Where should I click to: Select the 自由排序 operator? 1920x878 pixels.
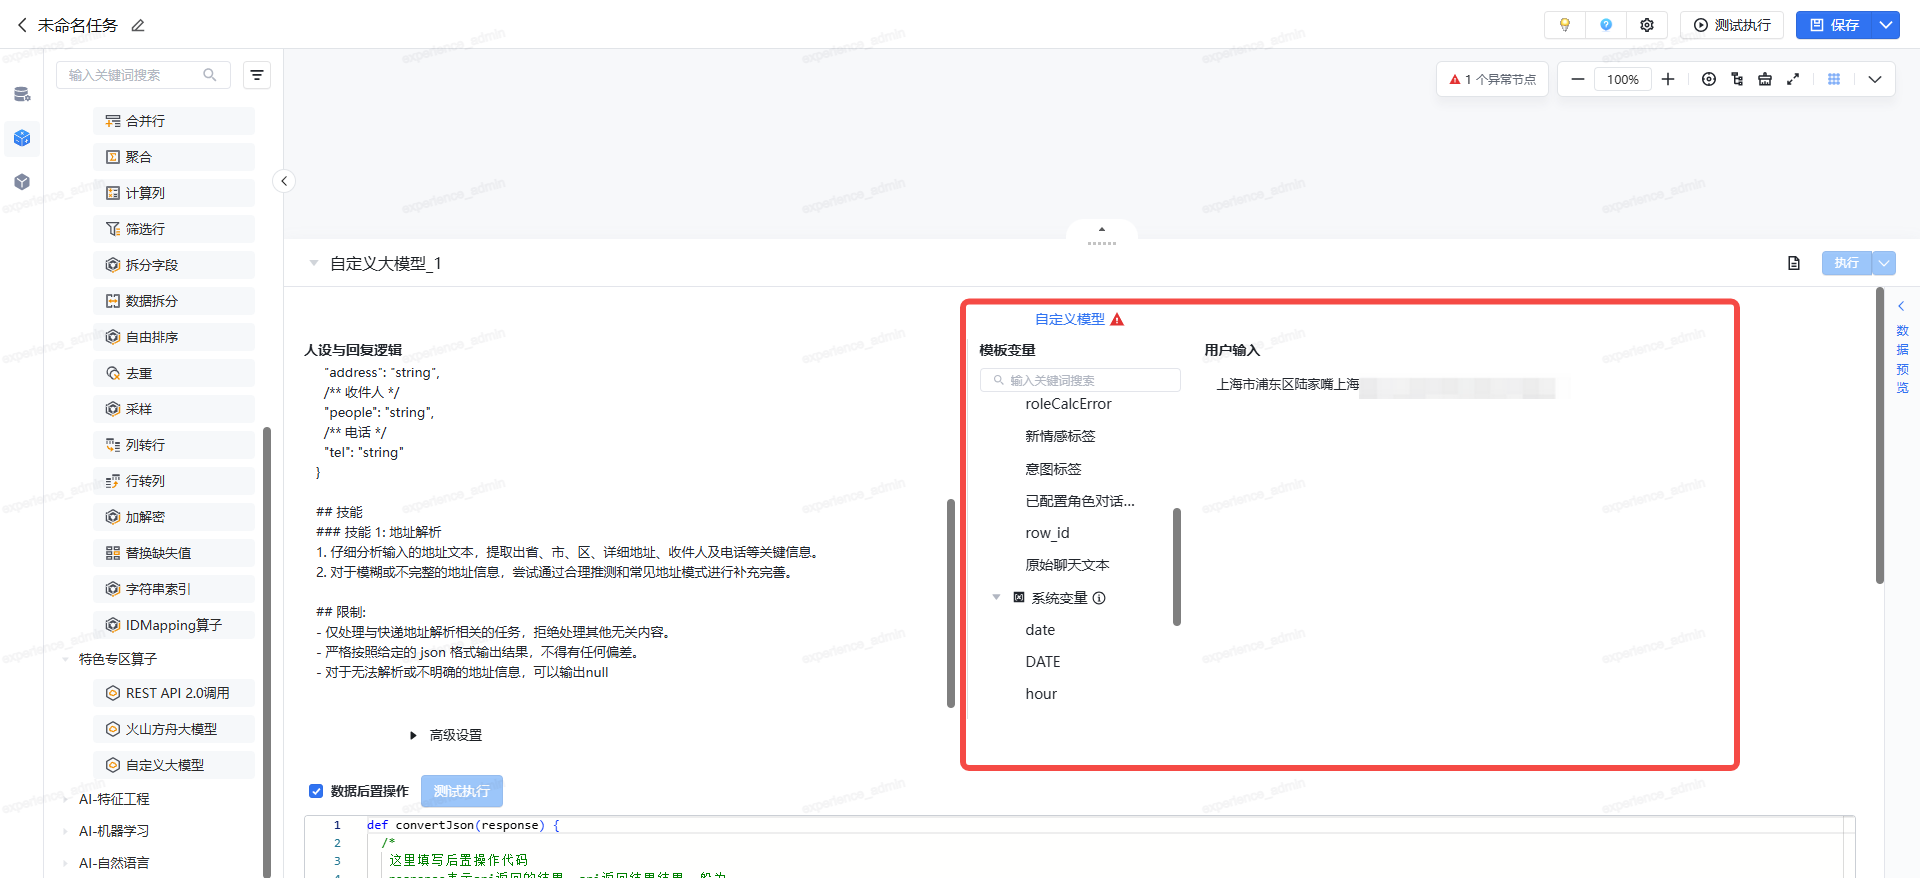tap(174, 337)
